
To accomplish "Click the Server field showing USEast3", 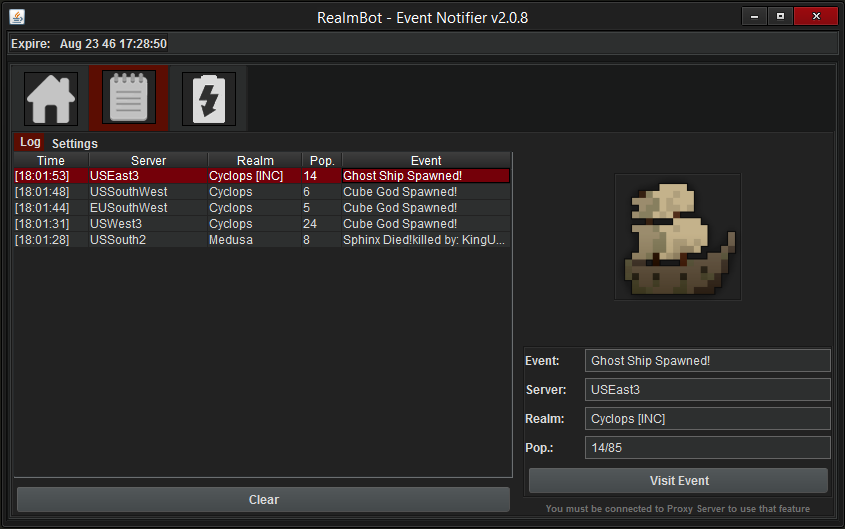I will 708,389.
